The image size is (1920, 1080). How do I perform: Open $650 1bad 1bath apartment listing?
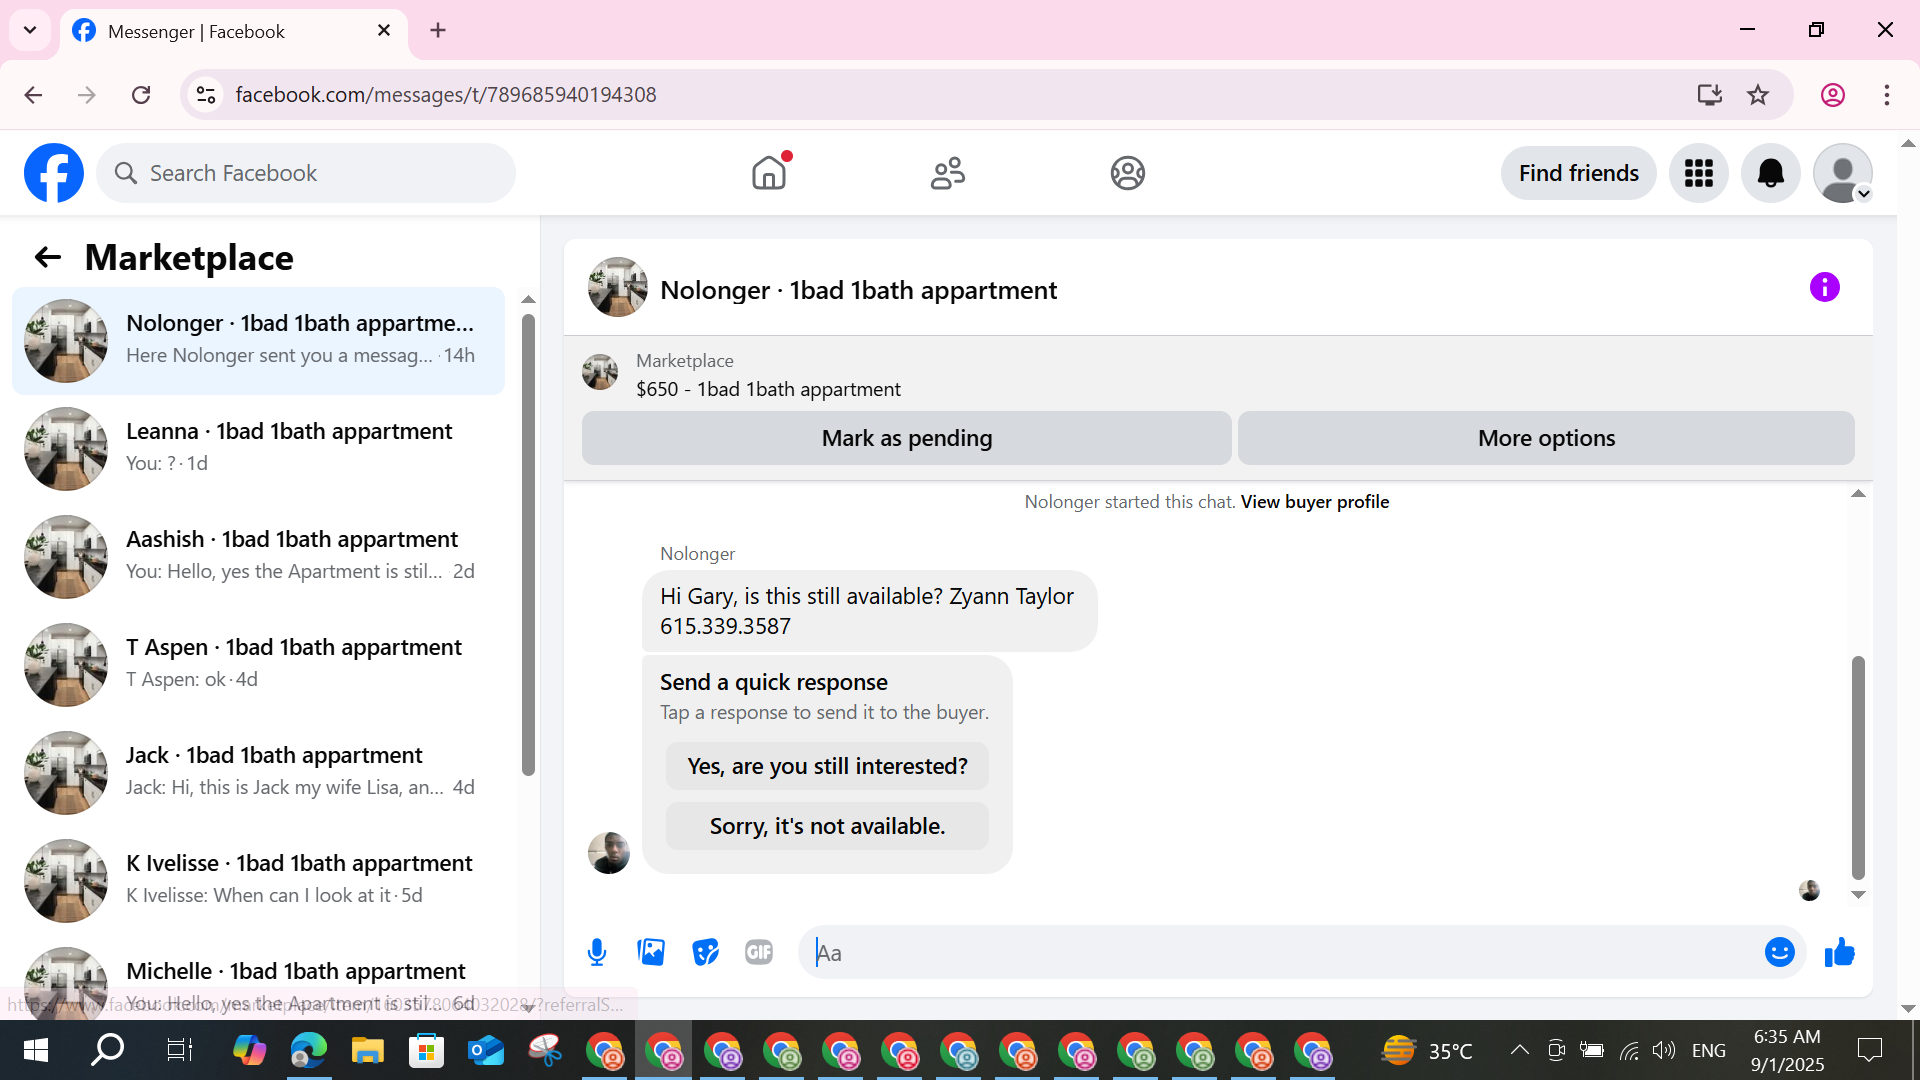[768, 389]
